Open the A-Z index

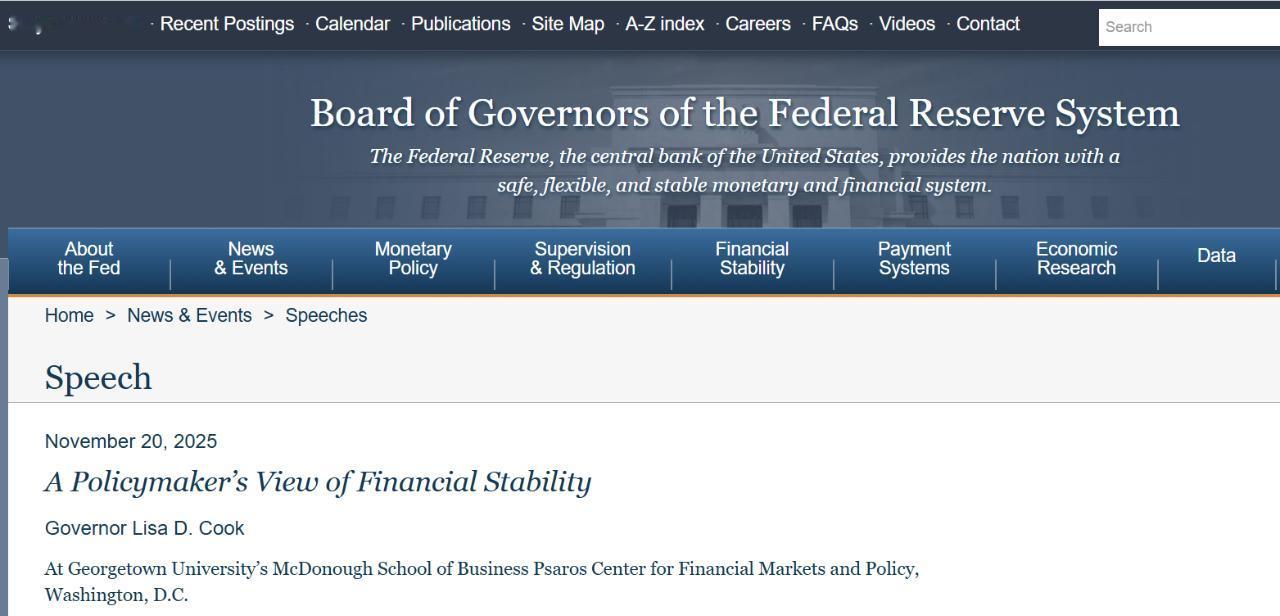pos(664,24)
